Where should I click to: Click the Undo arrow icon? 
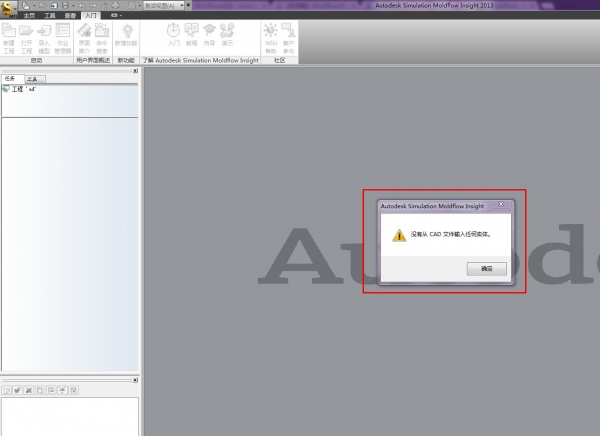coord(82,6)
